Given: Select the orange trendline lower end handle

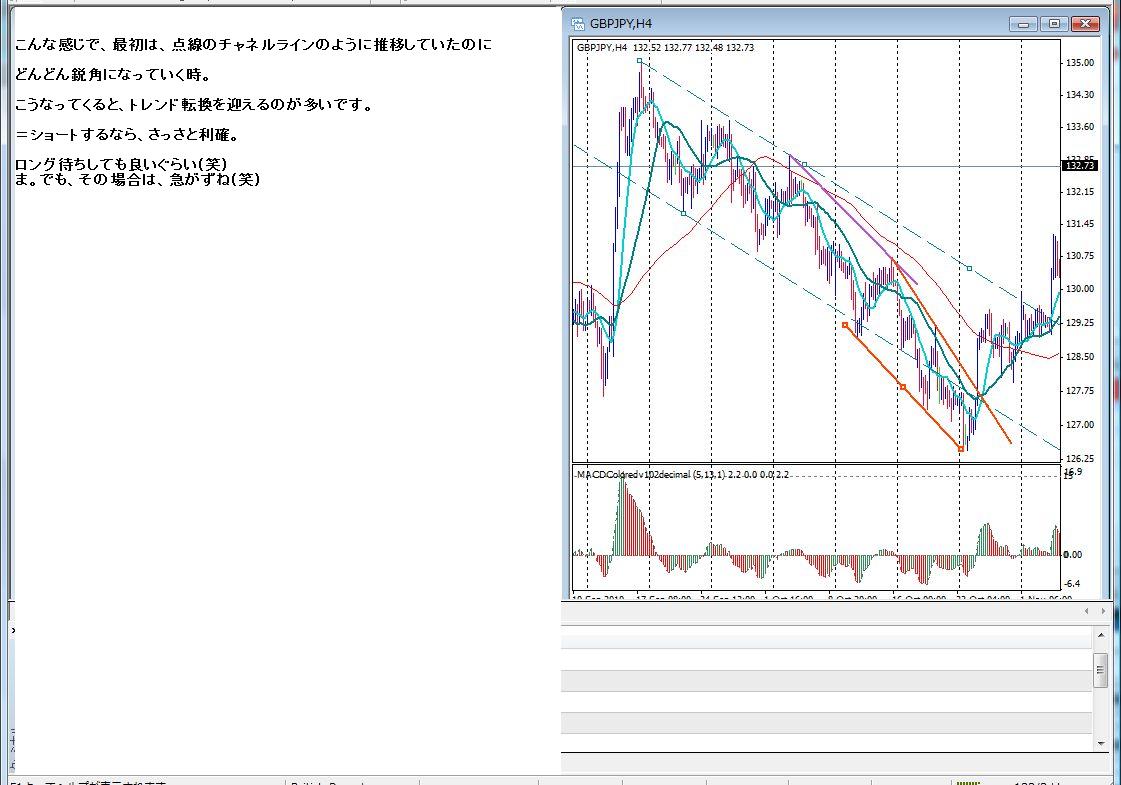Looking at the screenshot, I should pos(961,449).
